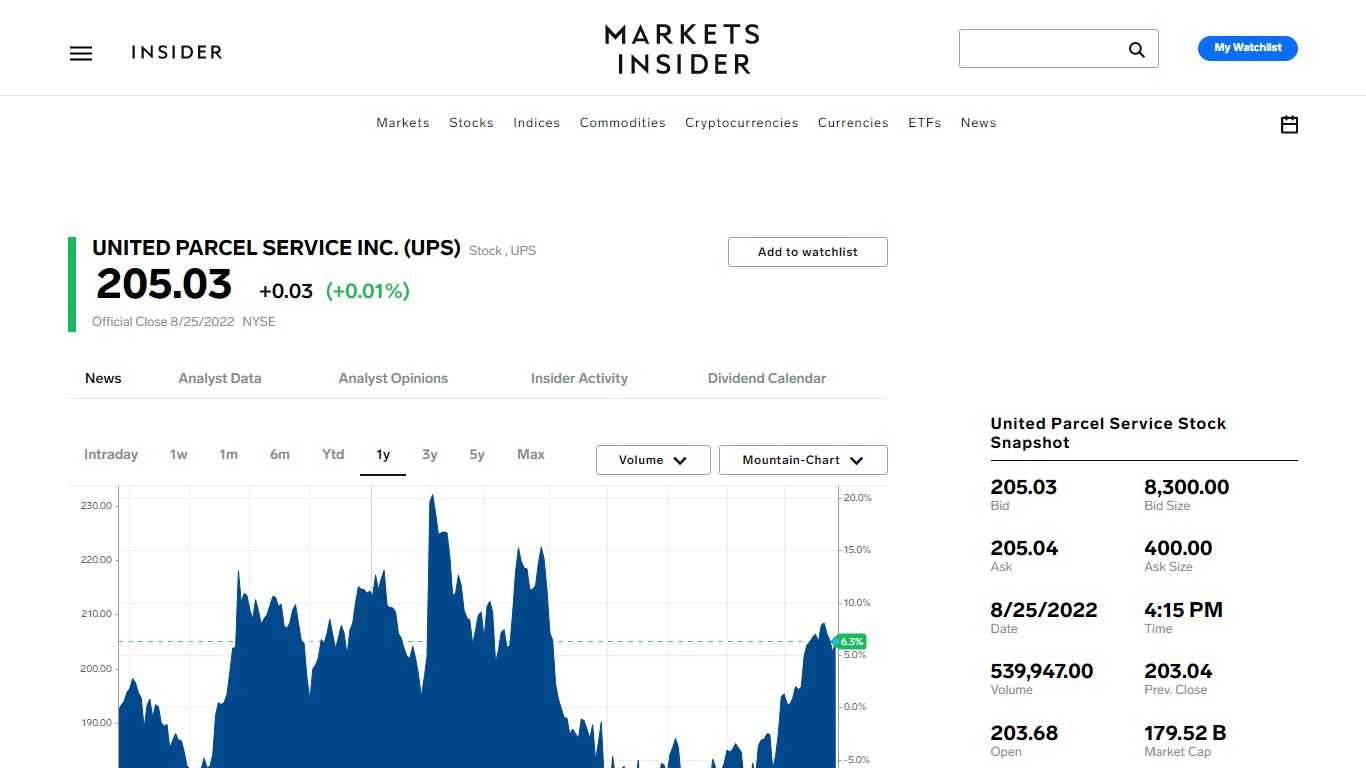This screenshot has width=1366, height=768.
Task: Switch chart to 3y range
Action: point(430,454)
